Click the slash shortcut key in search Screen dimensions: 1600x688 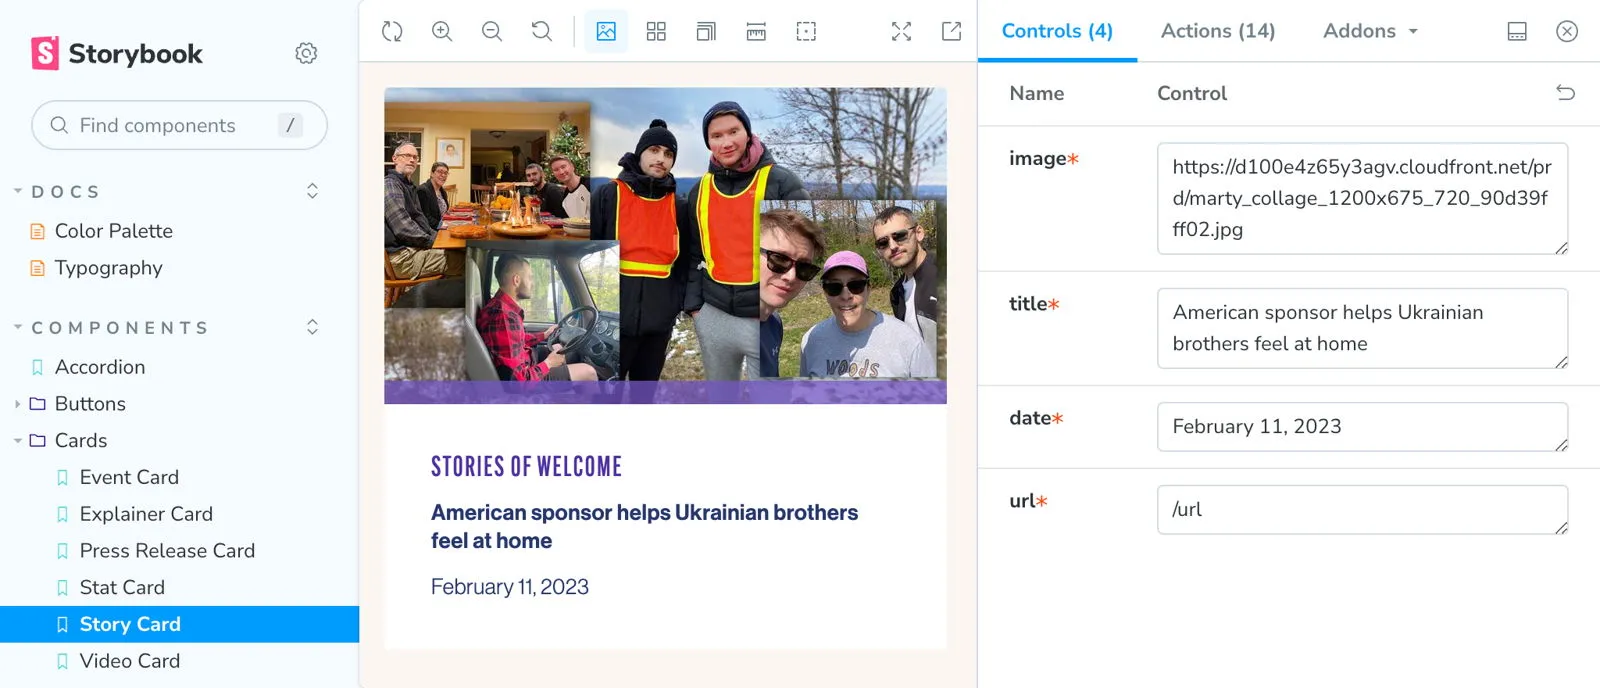click(290, 125)
